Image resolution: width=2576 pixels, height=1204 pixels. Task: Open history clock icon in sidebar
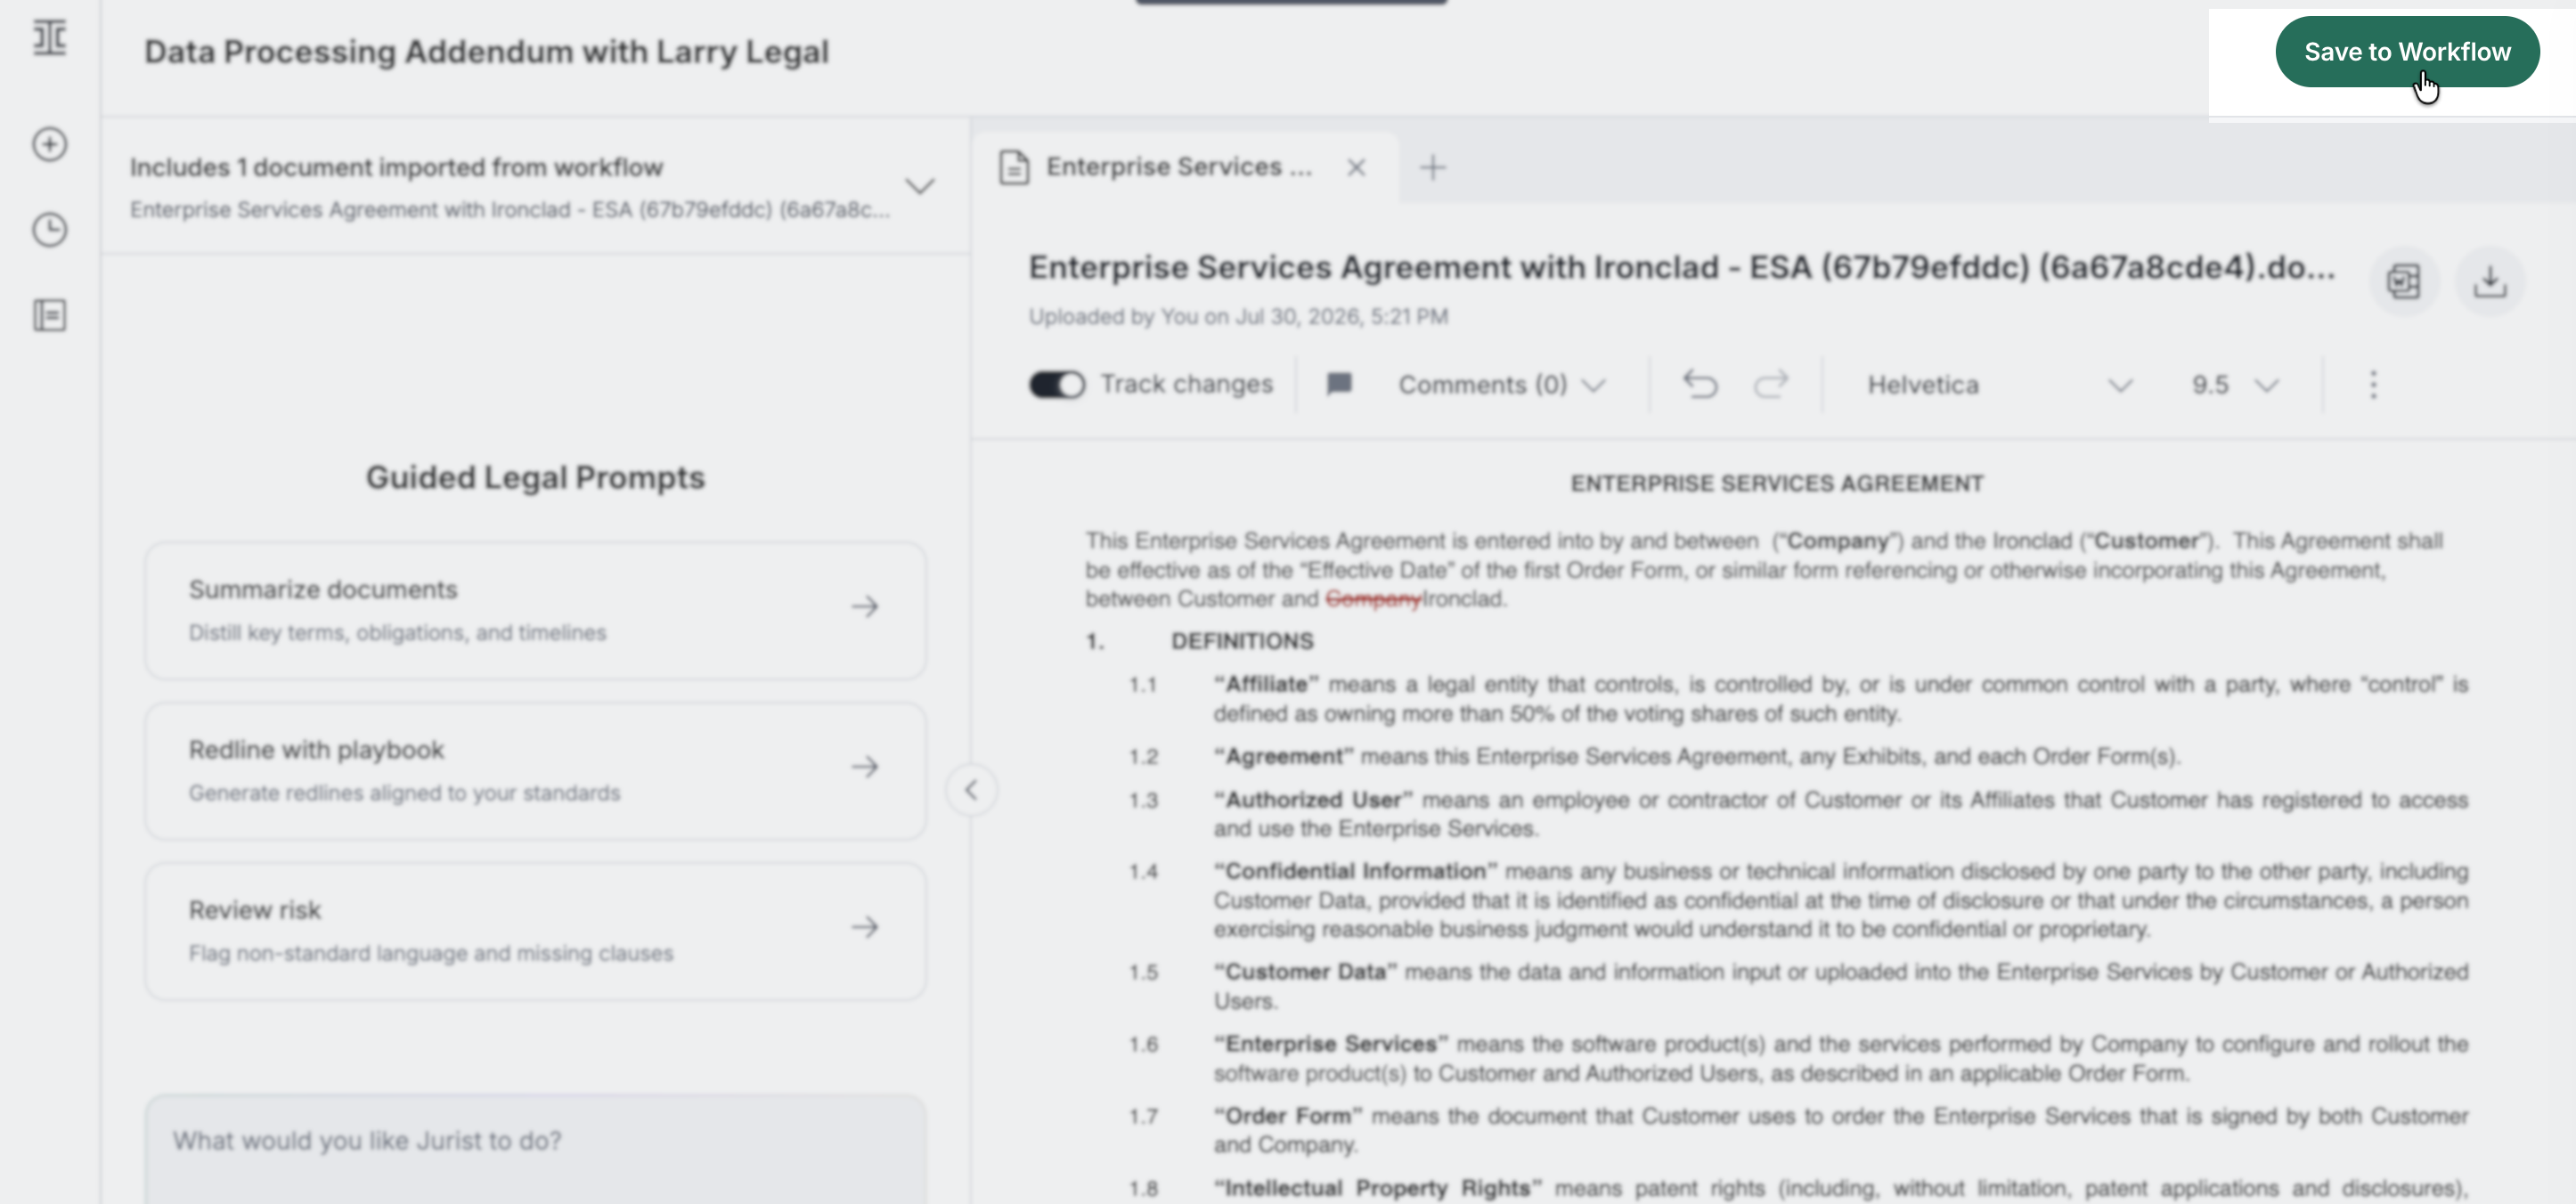coord(49,230)
